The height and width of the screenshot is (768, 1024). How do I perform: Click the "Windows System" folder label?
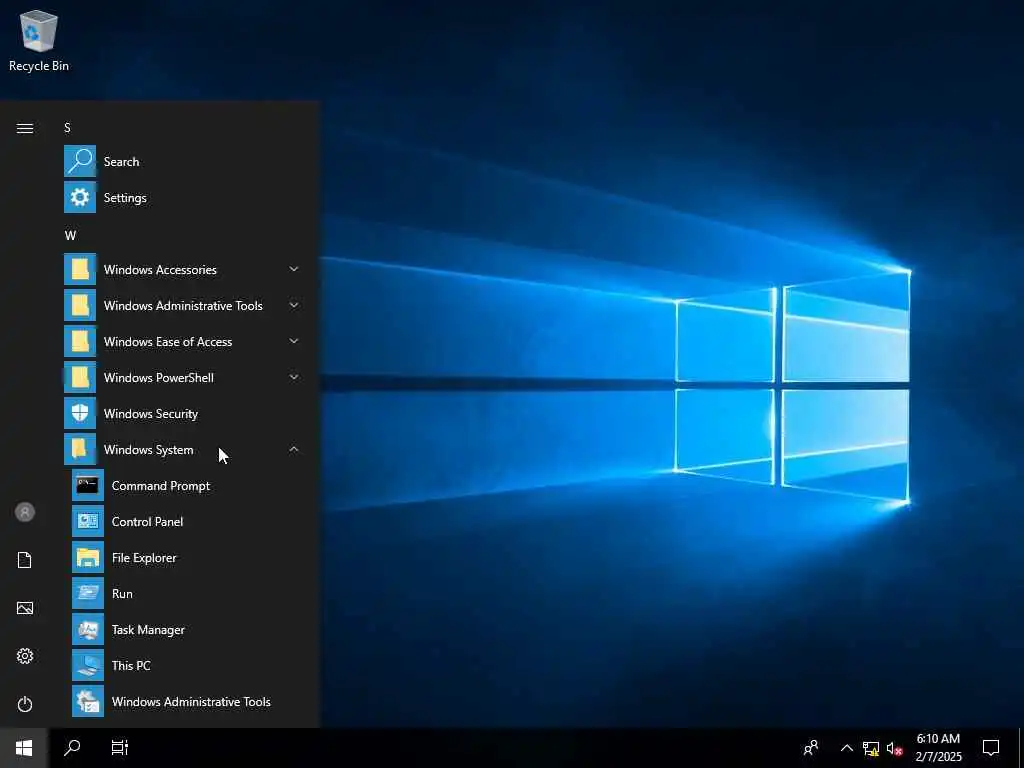(148, 449)
